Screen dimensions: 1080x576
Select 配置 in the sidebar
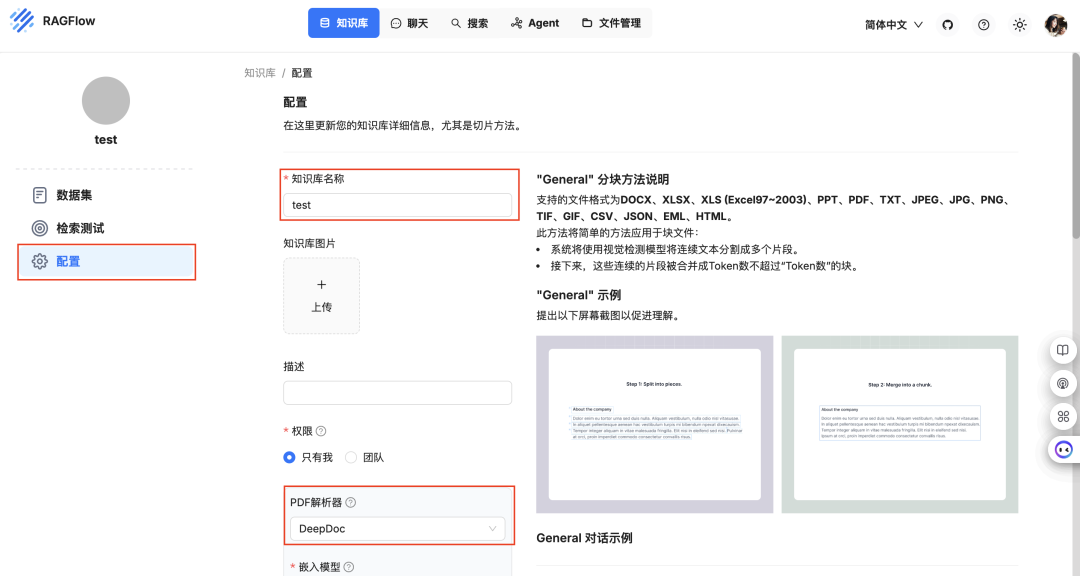(106, 262)
